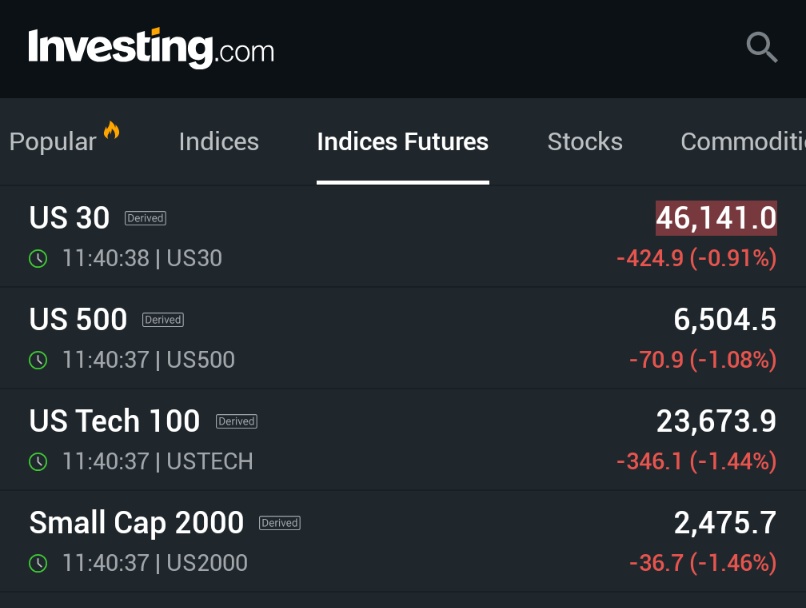
Task: Open the Commodities tab
Action: (x=742, y=142)
